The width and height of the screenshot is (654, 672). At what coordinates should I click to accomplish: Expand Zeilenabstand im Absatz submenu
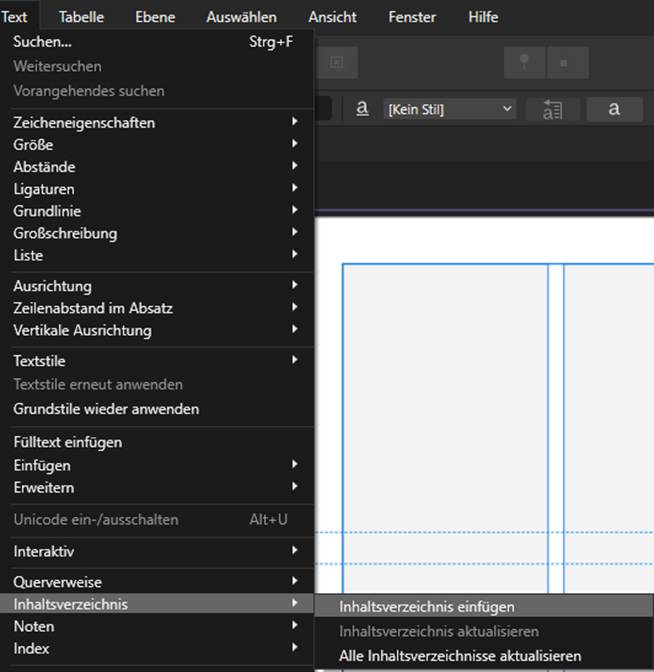(x=157, y=308)
